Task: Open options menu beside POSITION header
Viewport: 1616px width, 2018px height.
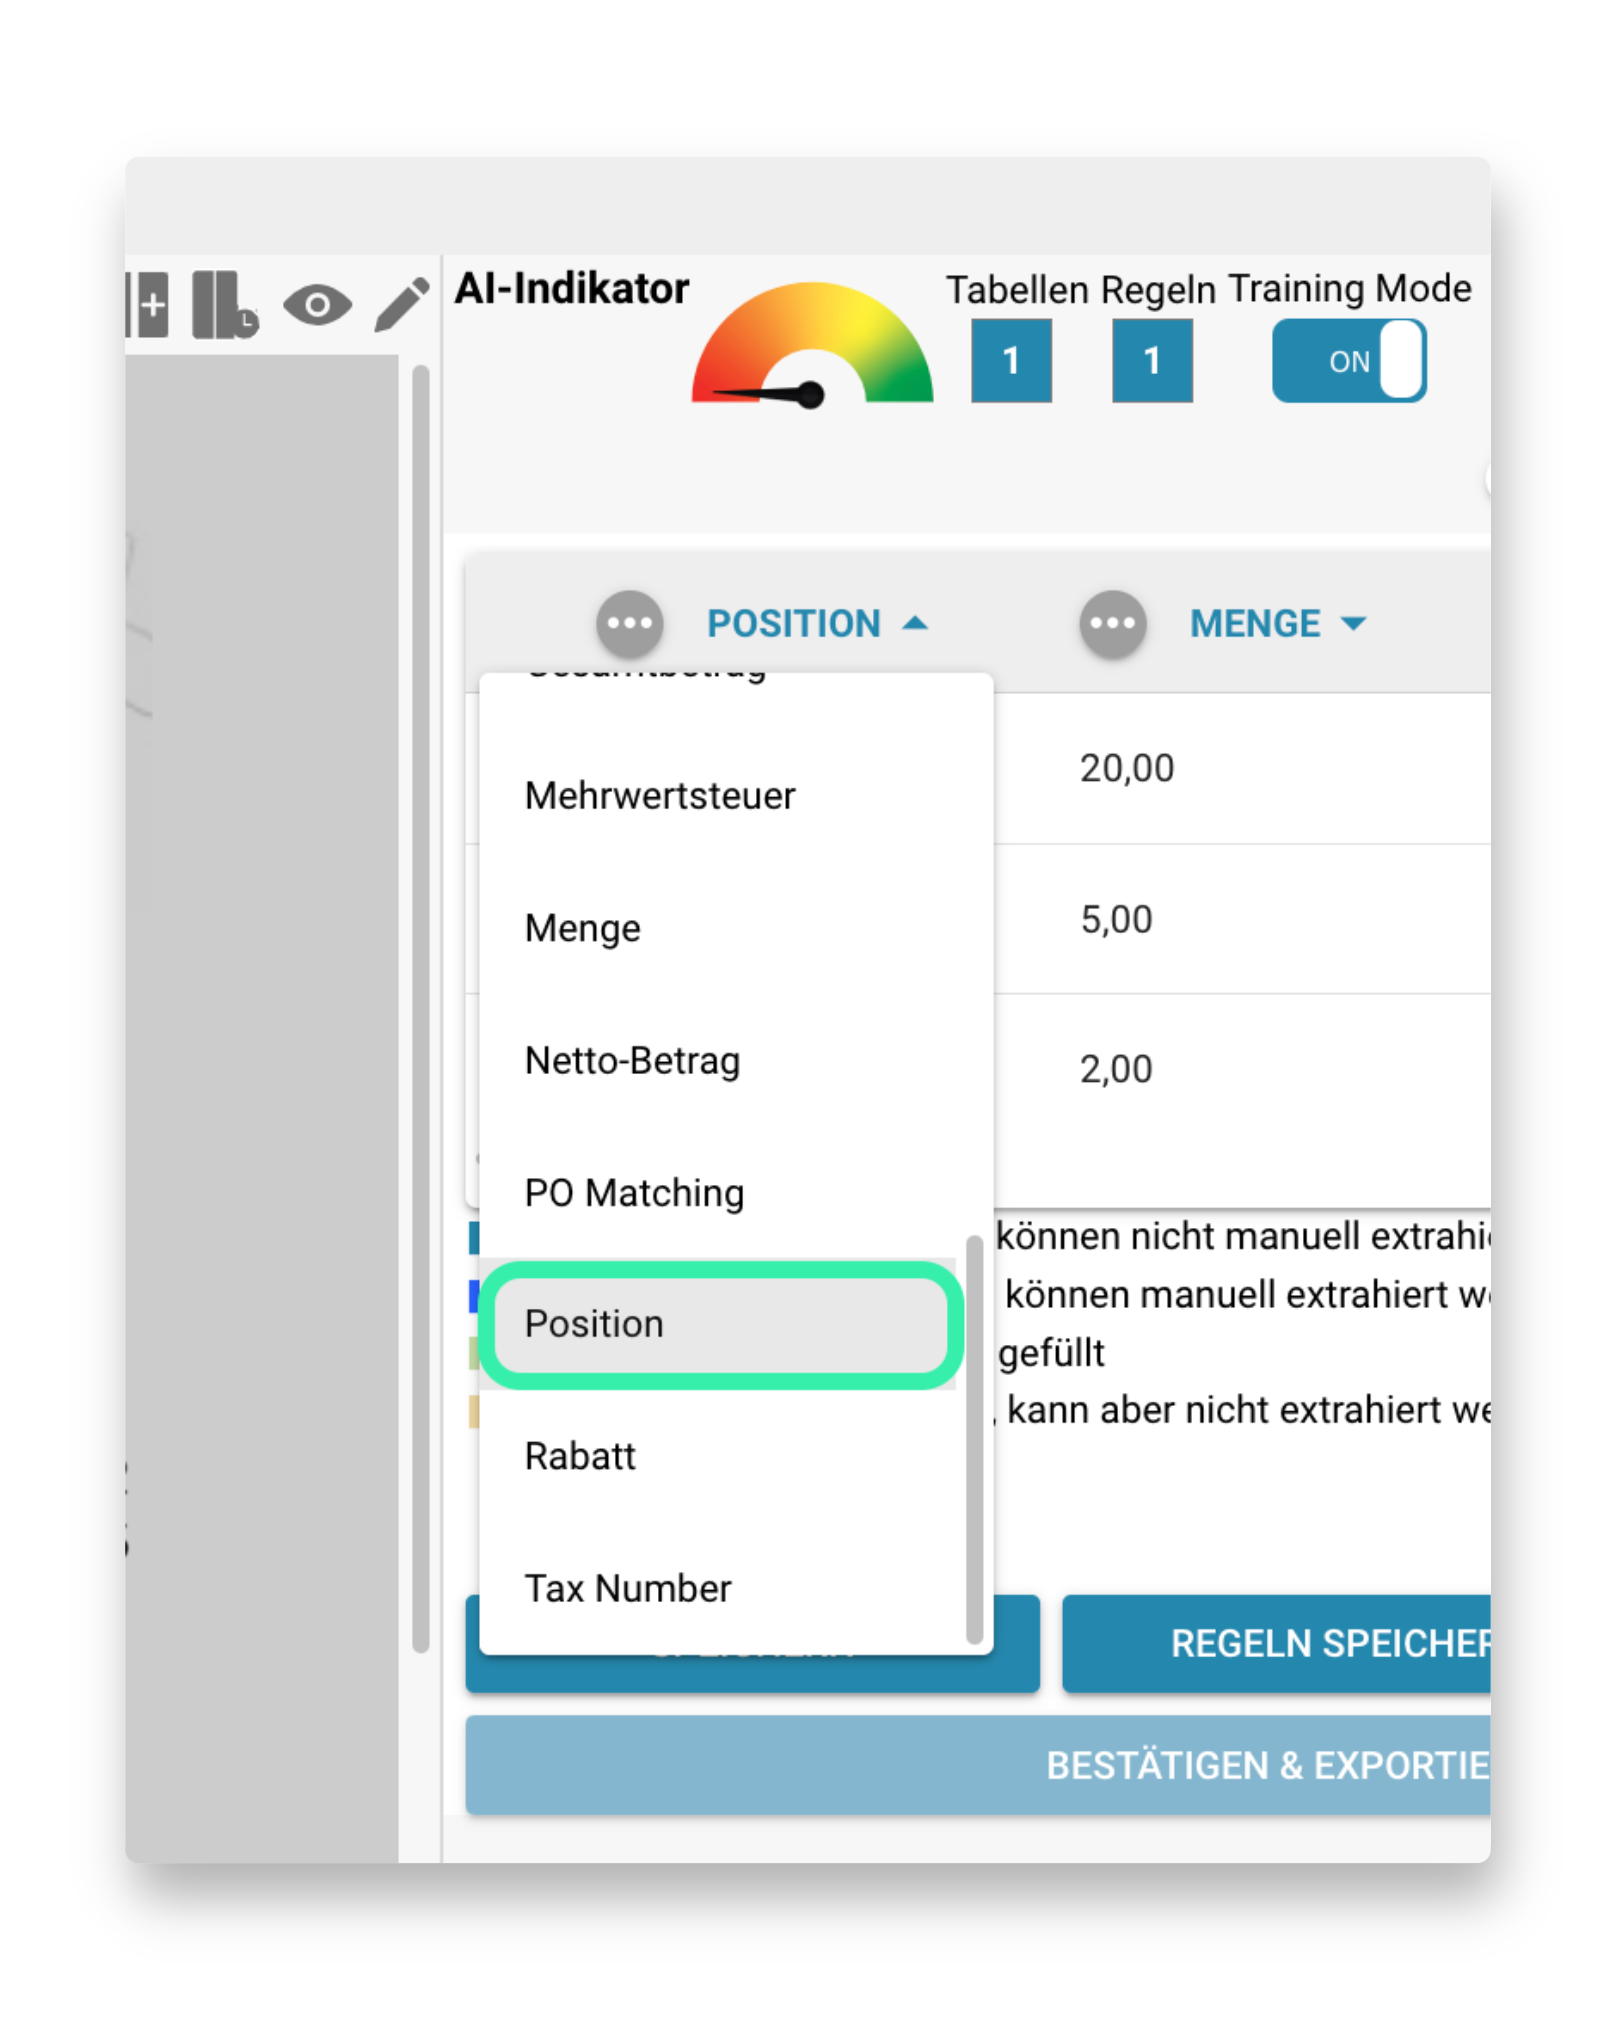Action: coord(629,623)
